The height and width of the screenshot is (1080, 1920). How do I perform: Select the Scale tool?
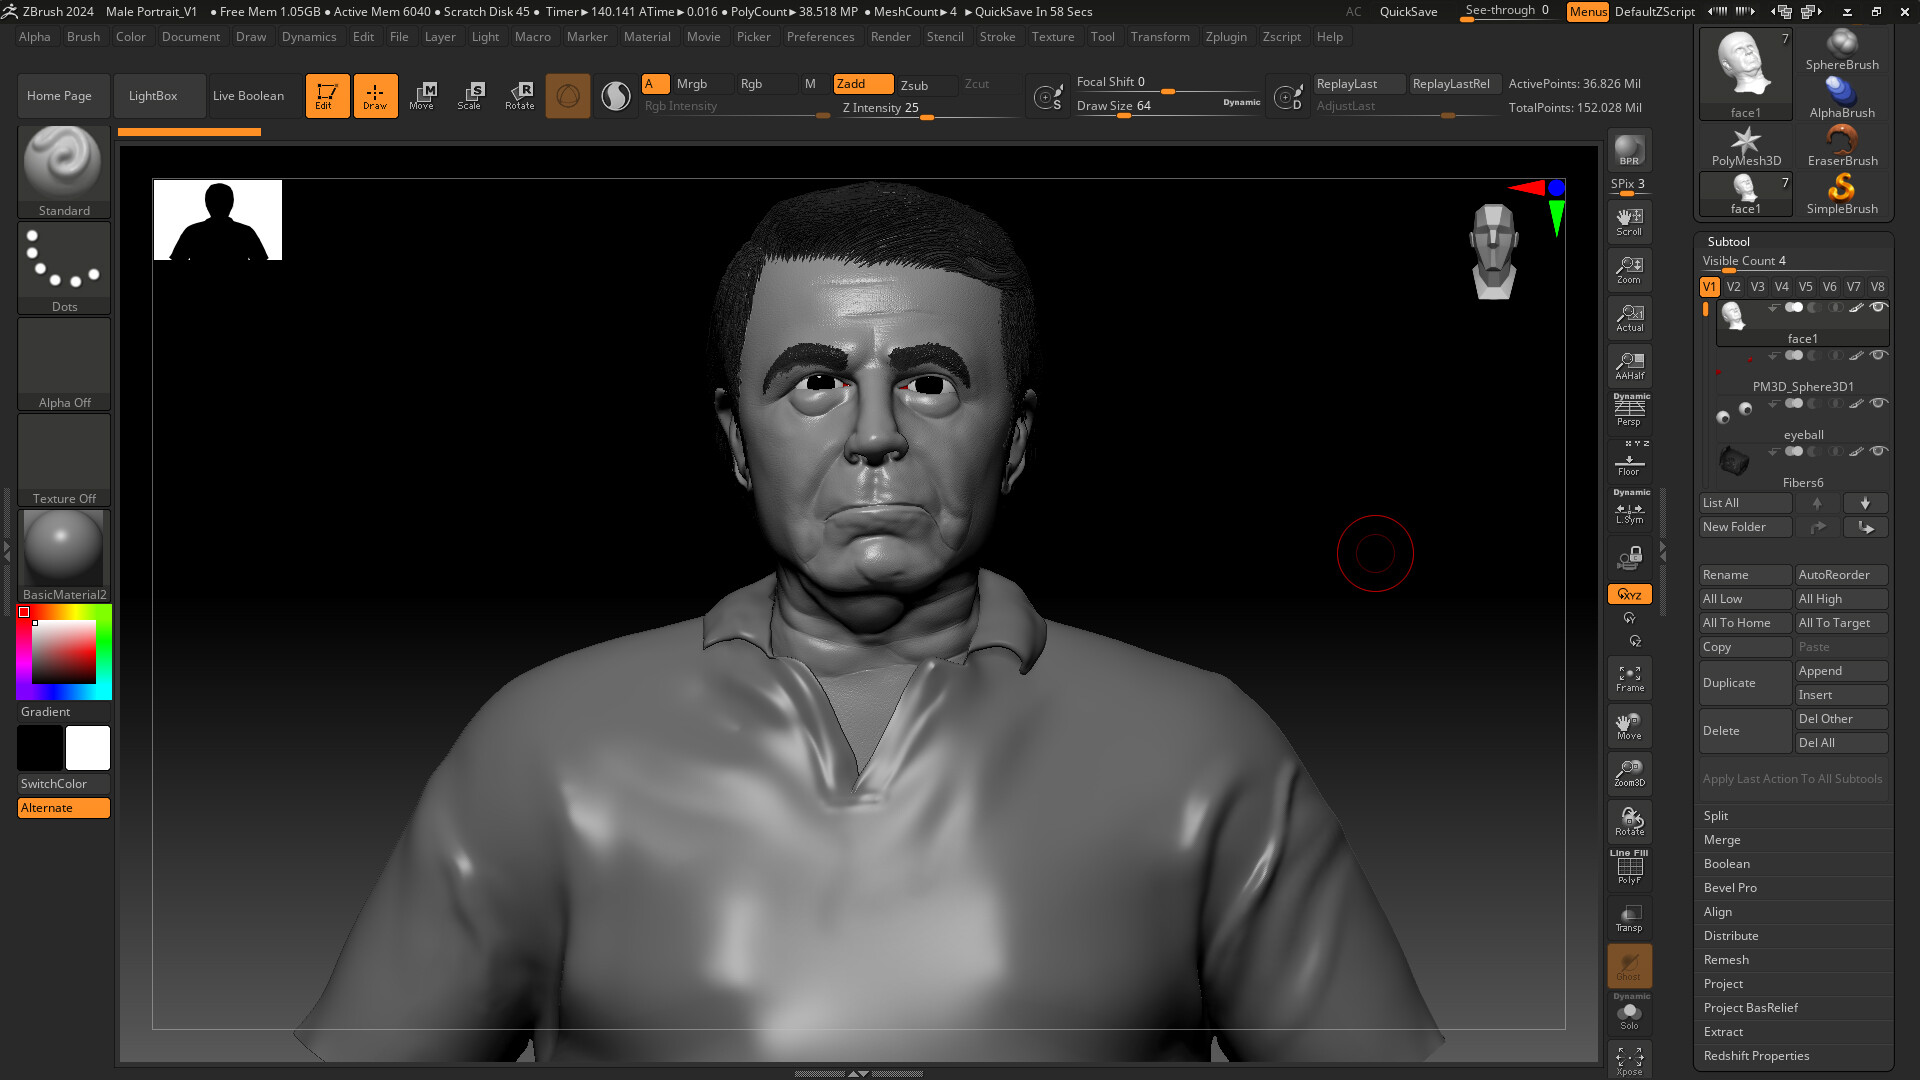point(470,95)
